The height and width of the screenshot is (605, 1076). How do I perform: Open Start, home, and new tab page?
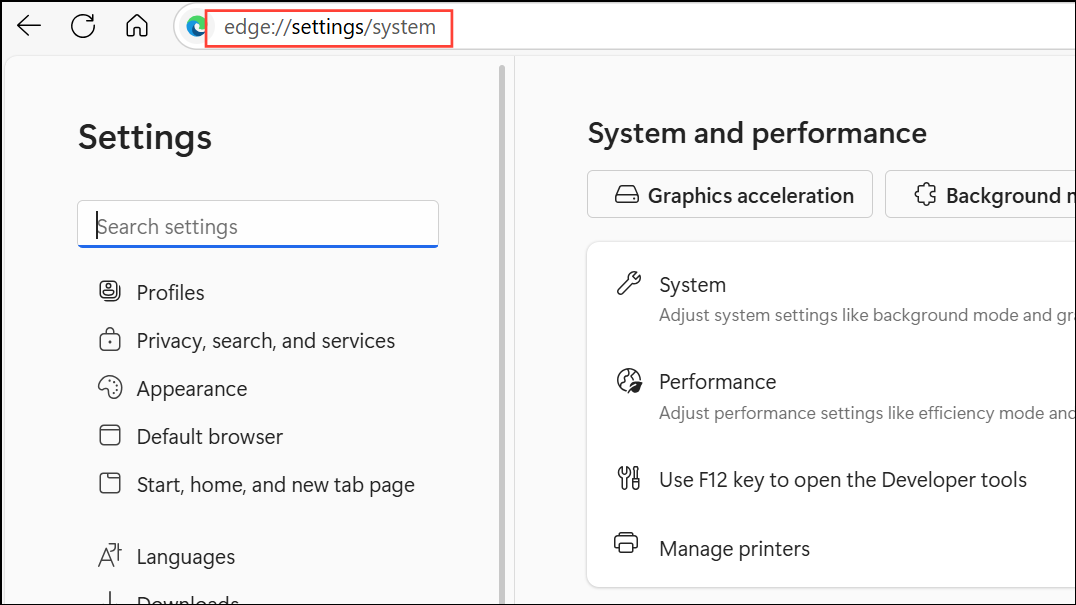(x=275, y=485)
